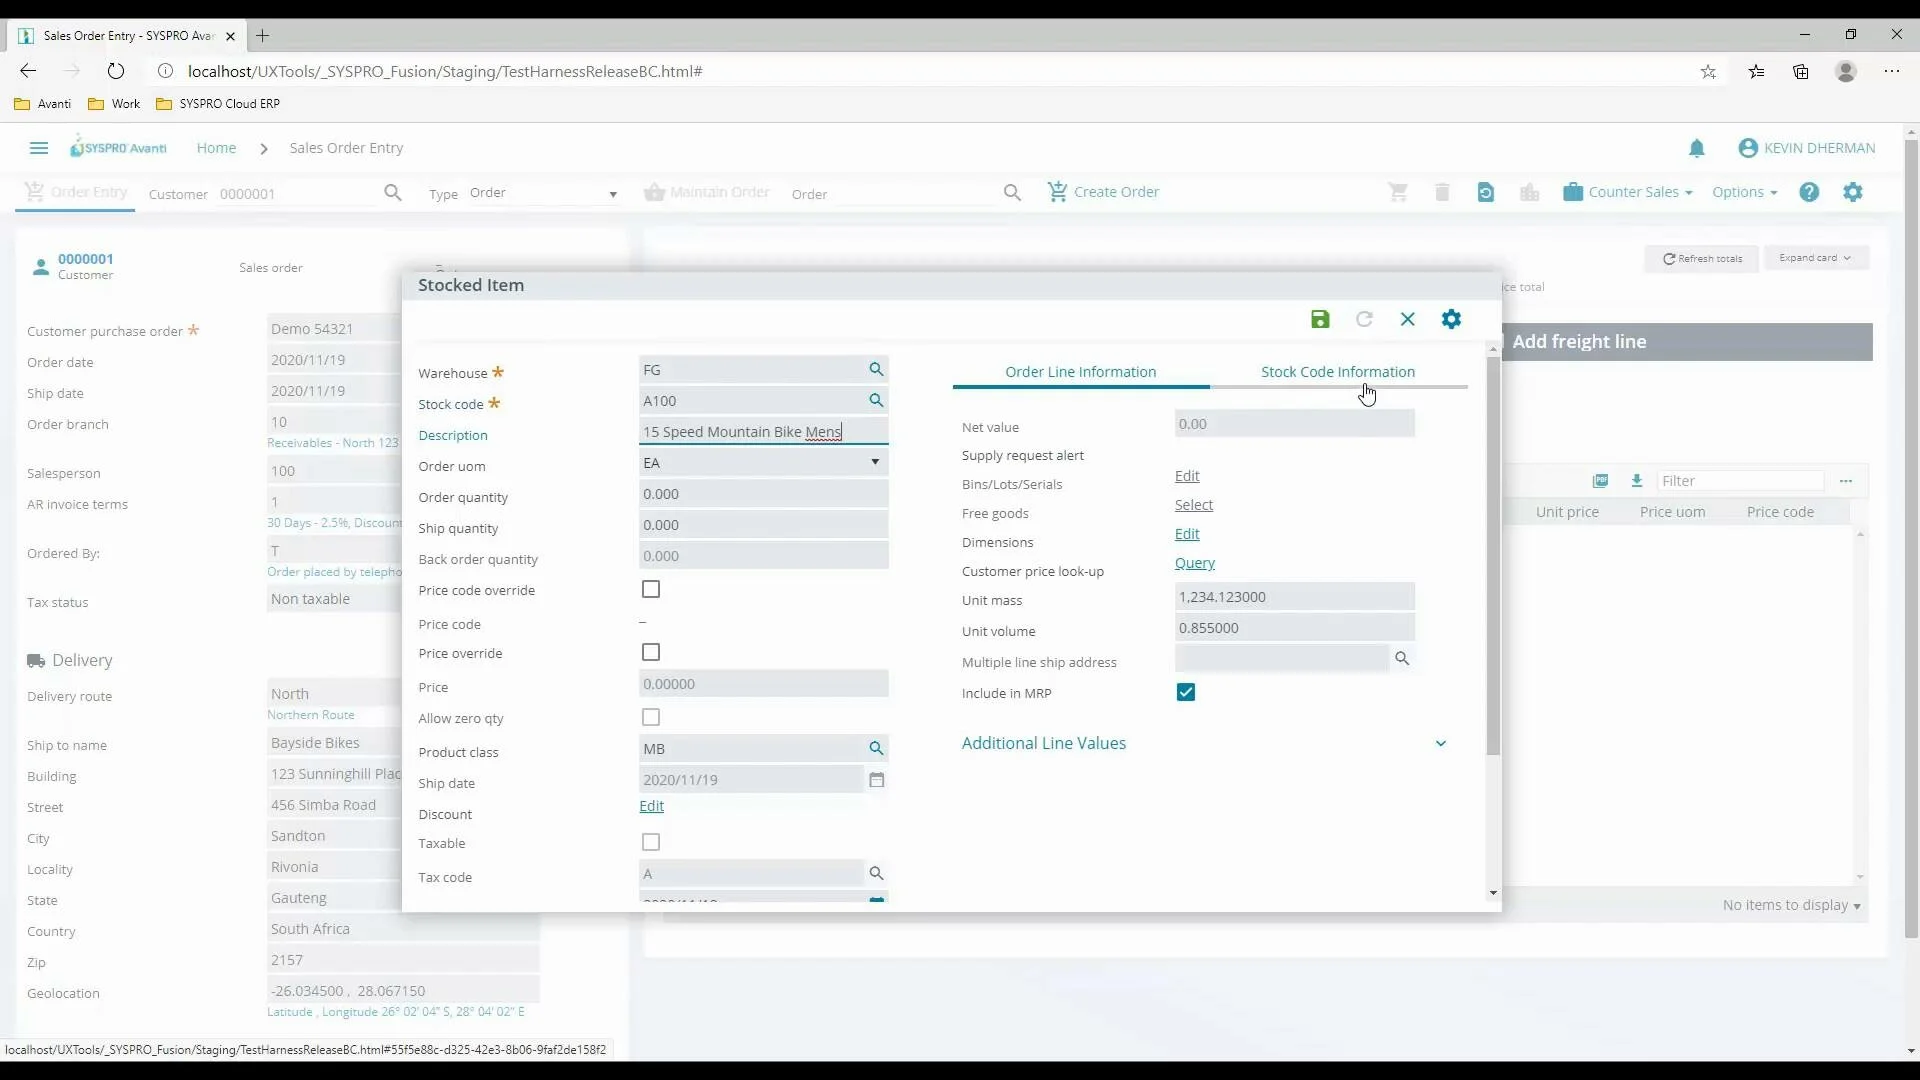
Task: Open the hamburger navigation menu
Action: 38,148
